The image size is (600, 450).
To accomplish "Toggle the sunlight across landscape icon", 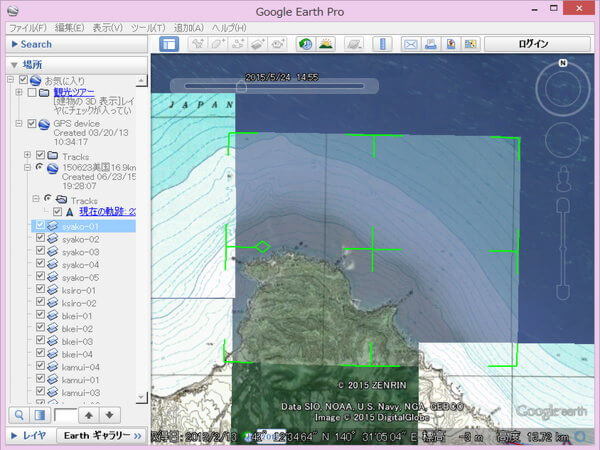I will click(326, 44).
